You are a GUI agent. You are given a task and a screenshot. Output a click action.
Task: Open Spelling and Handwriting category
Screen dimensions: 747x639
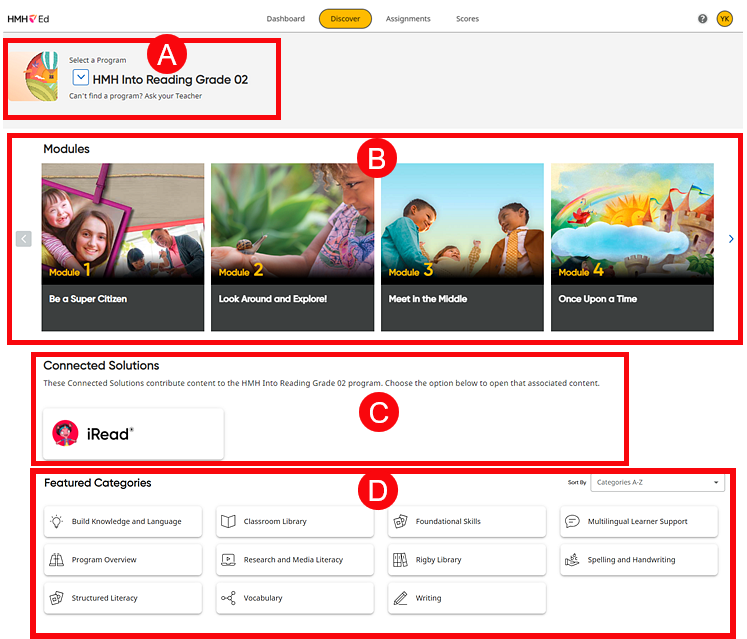pyautogui.click(x=639, y=559)
